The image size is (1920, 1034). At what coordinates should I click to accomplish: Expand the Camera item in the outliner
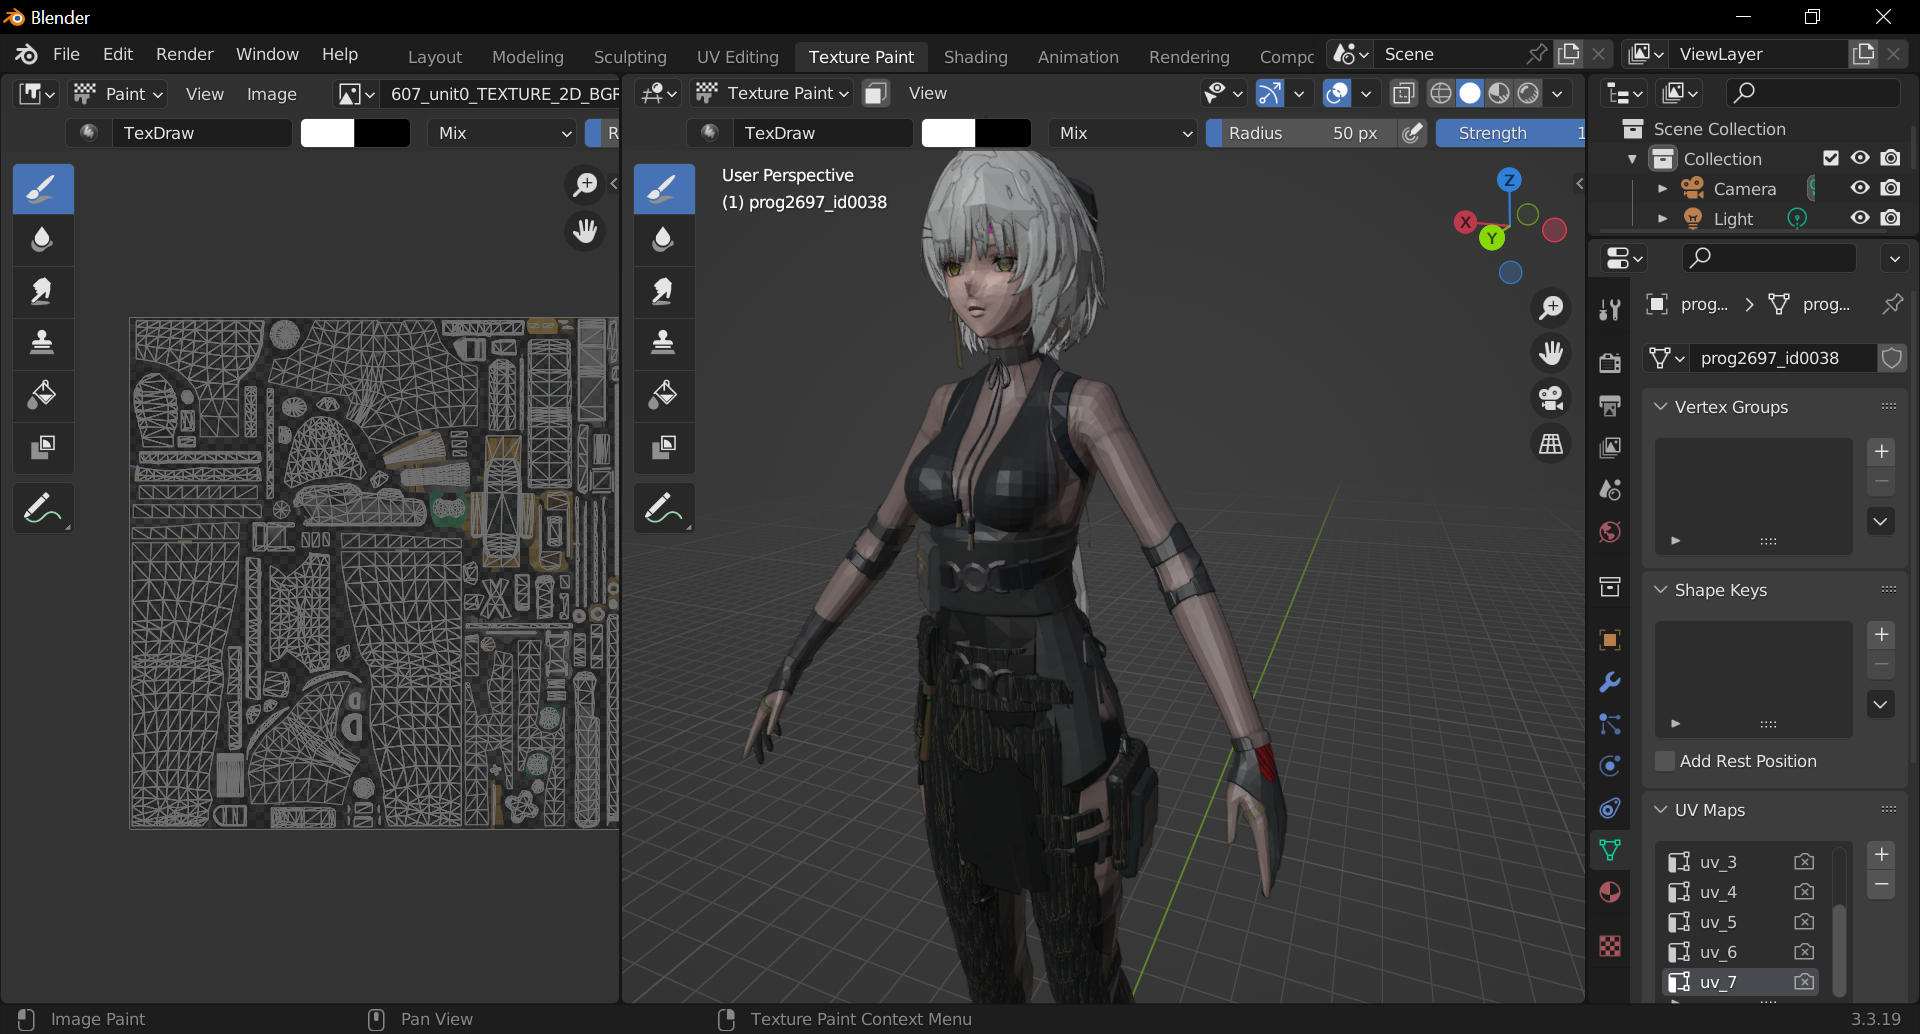coord(1662,189)
